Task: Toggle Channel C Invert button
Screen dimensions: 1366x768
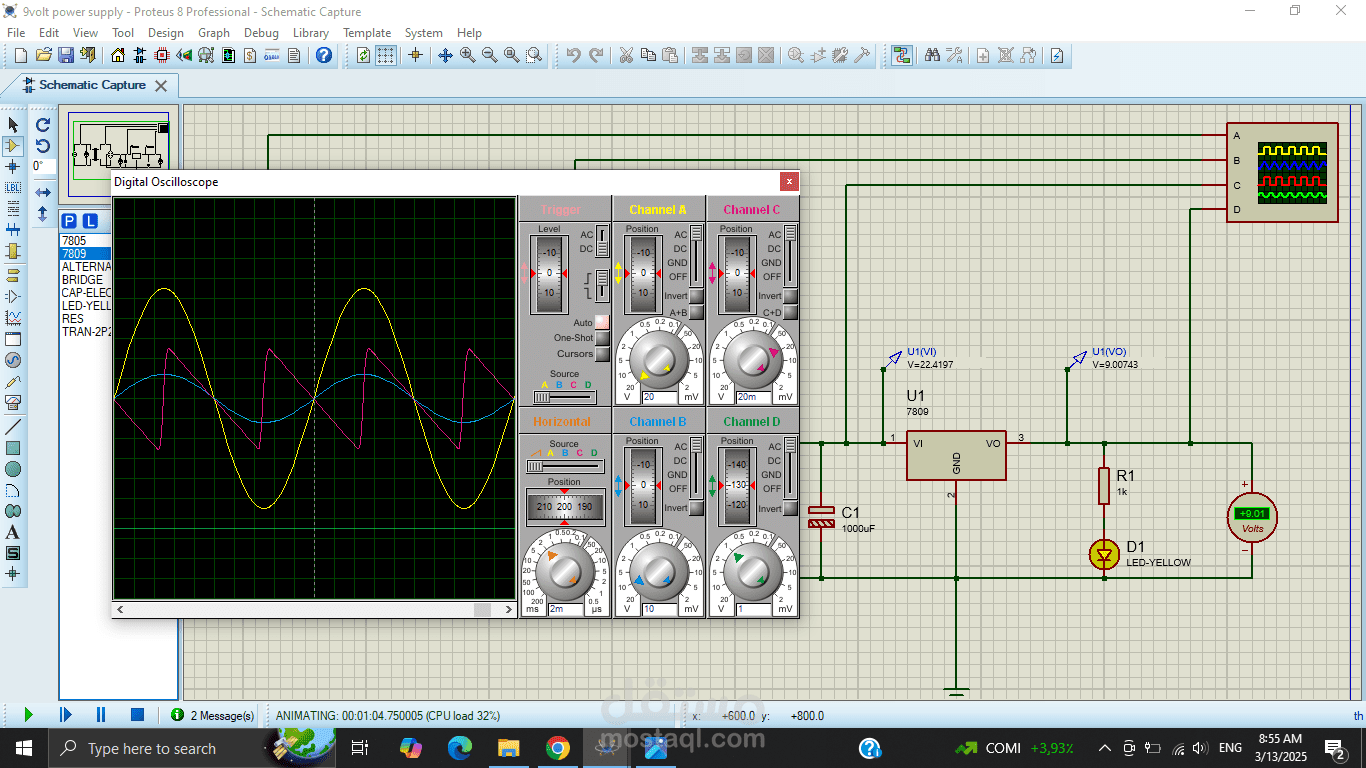Action: [790, 296]
